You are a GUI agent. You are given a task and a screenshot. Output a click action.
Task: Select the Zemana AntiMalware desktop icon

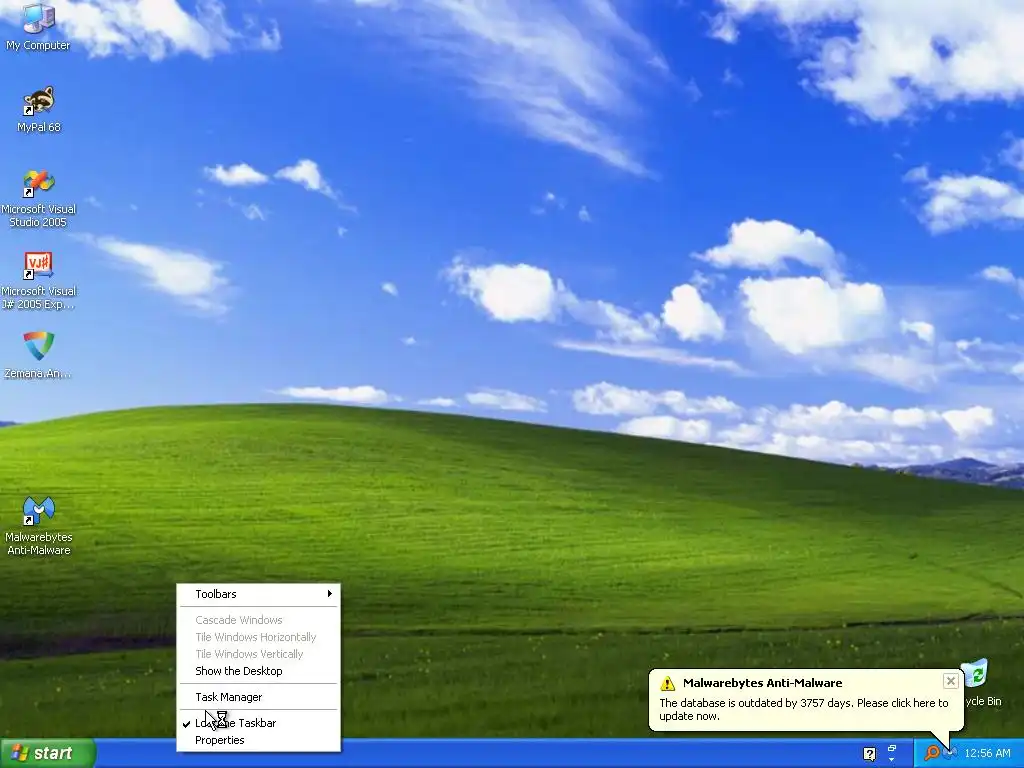[x=38, y=355]
